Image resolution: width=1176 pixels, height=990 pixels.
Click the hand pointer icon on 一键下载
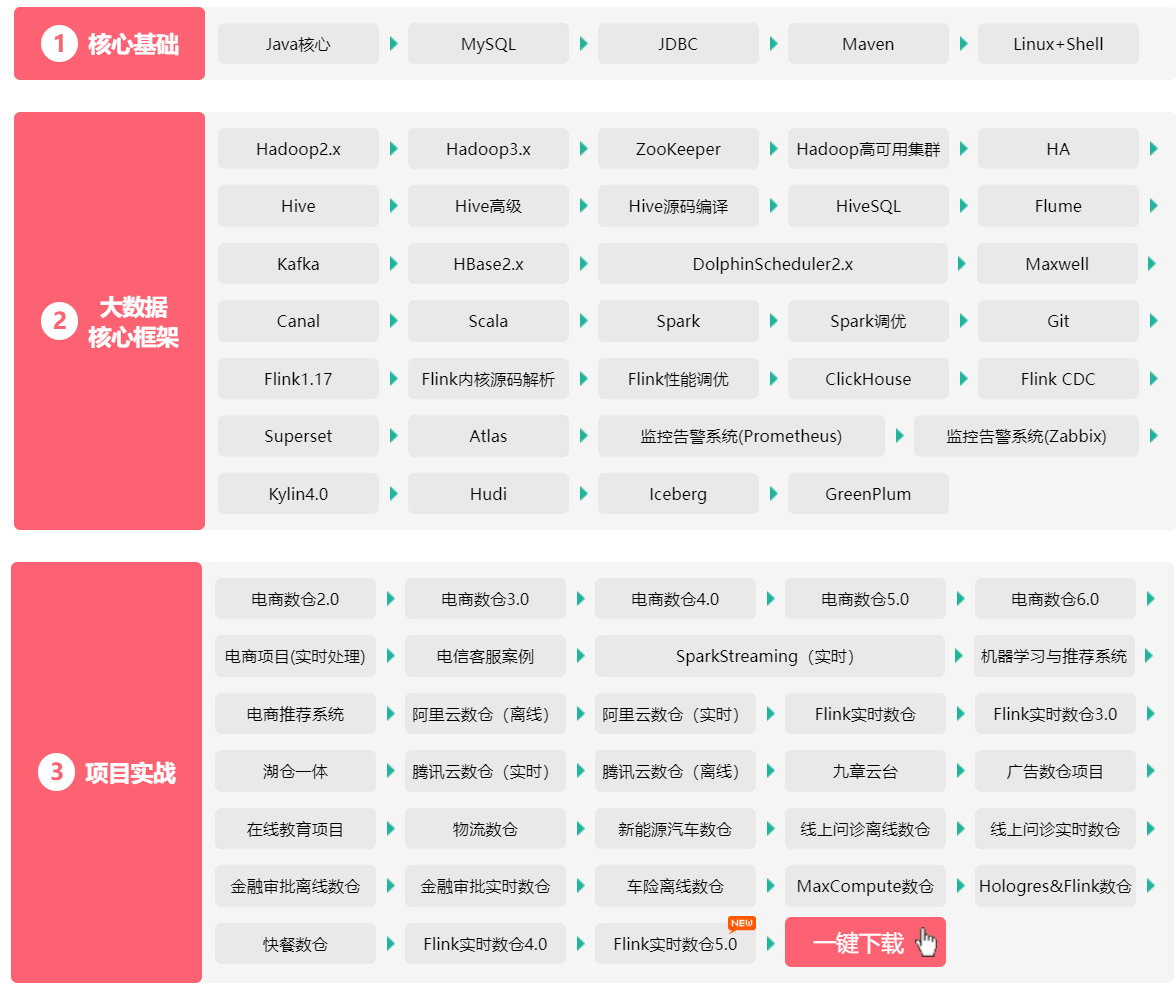coord(927,943)
